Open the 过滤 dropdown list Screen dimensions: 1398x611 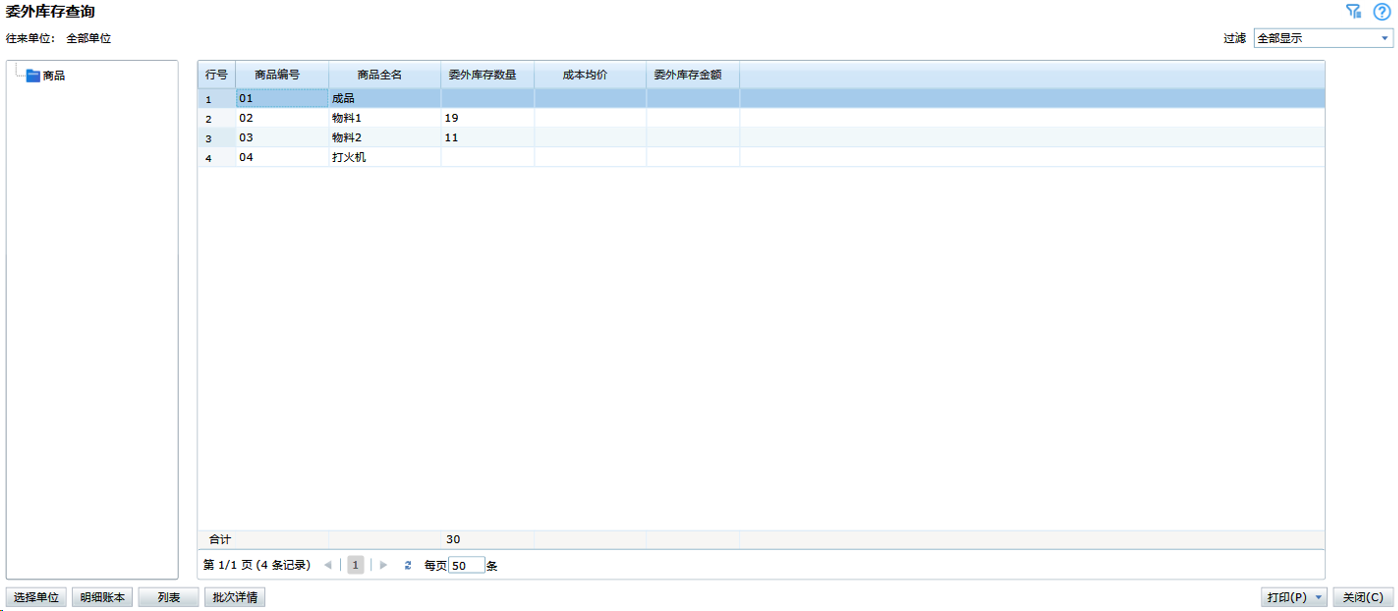(x=1385, y=39)
